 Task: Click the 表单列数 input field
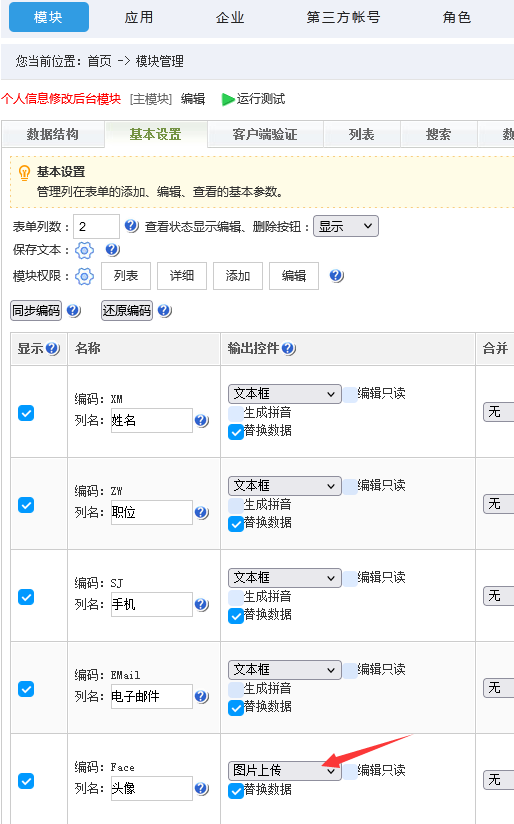(96, 226)
